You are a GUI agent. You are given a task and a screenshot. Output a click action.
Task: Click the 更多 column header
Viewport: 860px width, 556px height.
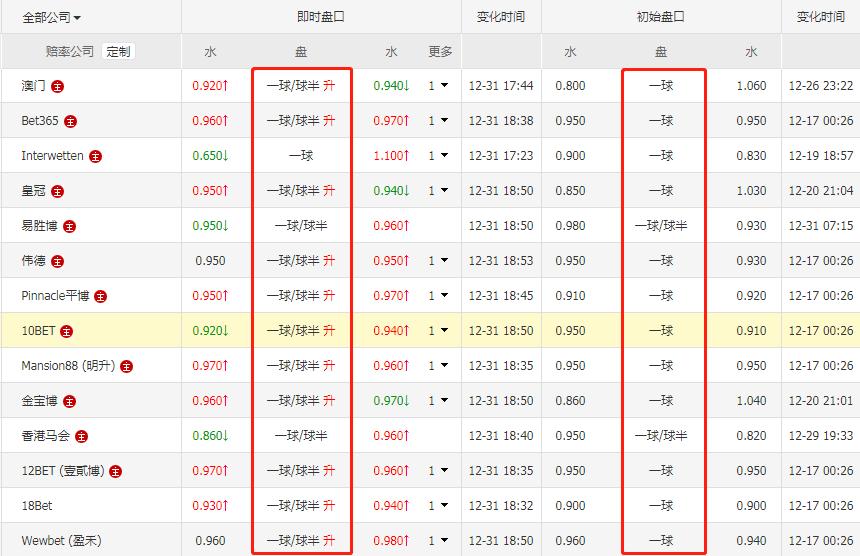coord(440,52)
